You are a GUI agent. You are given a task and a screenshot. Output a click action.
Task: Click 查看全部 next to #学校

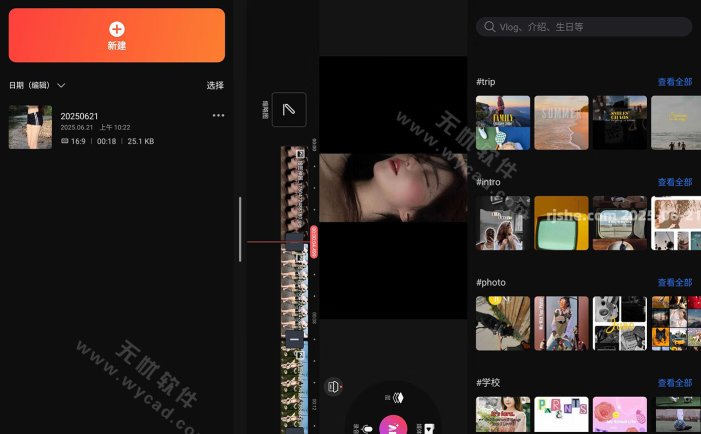click(x=675, y=383)
